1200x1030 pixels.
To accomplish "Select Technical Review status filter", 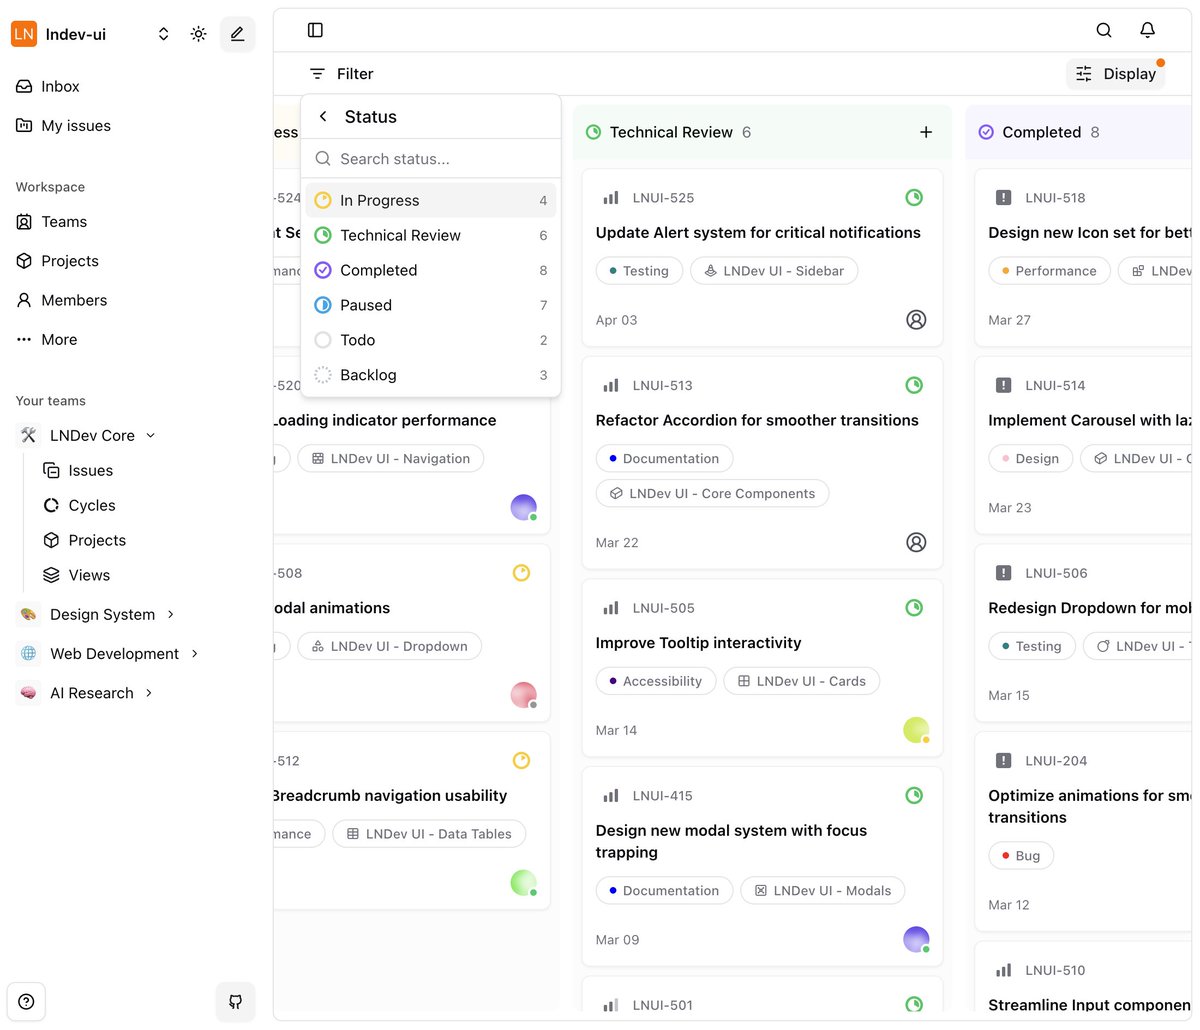I will point(431,235).
